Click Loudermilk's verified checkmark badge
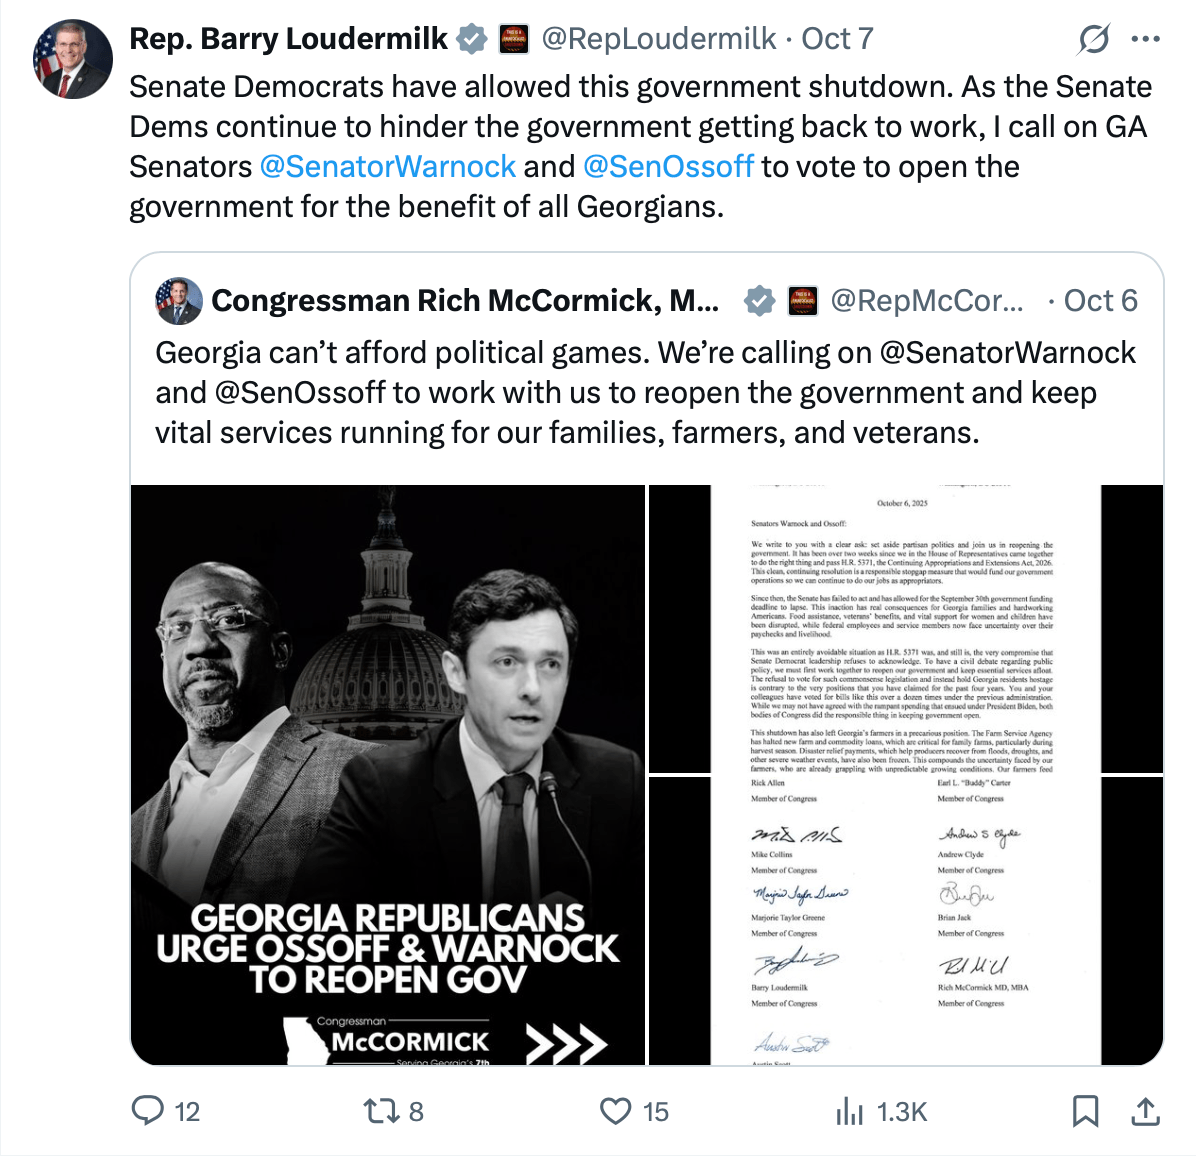This screenshot has width=1196, height=1156. point(471,39)
